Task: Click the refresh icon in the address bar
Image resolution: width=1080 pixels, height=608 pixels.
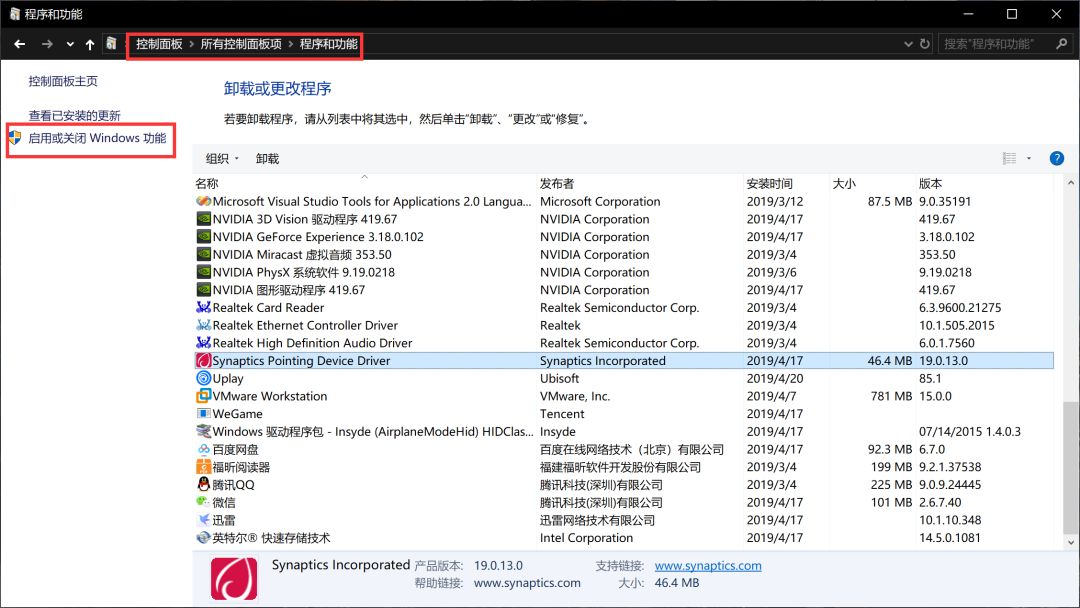Action: click(x=923, y=44)
